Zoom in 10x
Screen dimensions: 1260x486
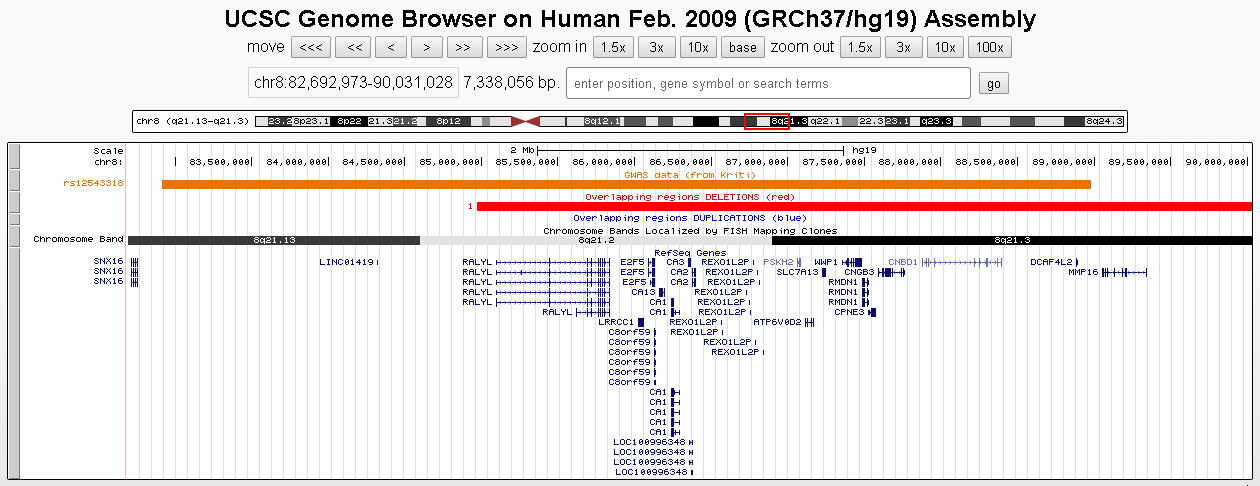698,47
